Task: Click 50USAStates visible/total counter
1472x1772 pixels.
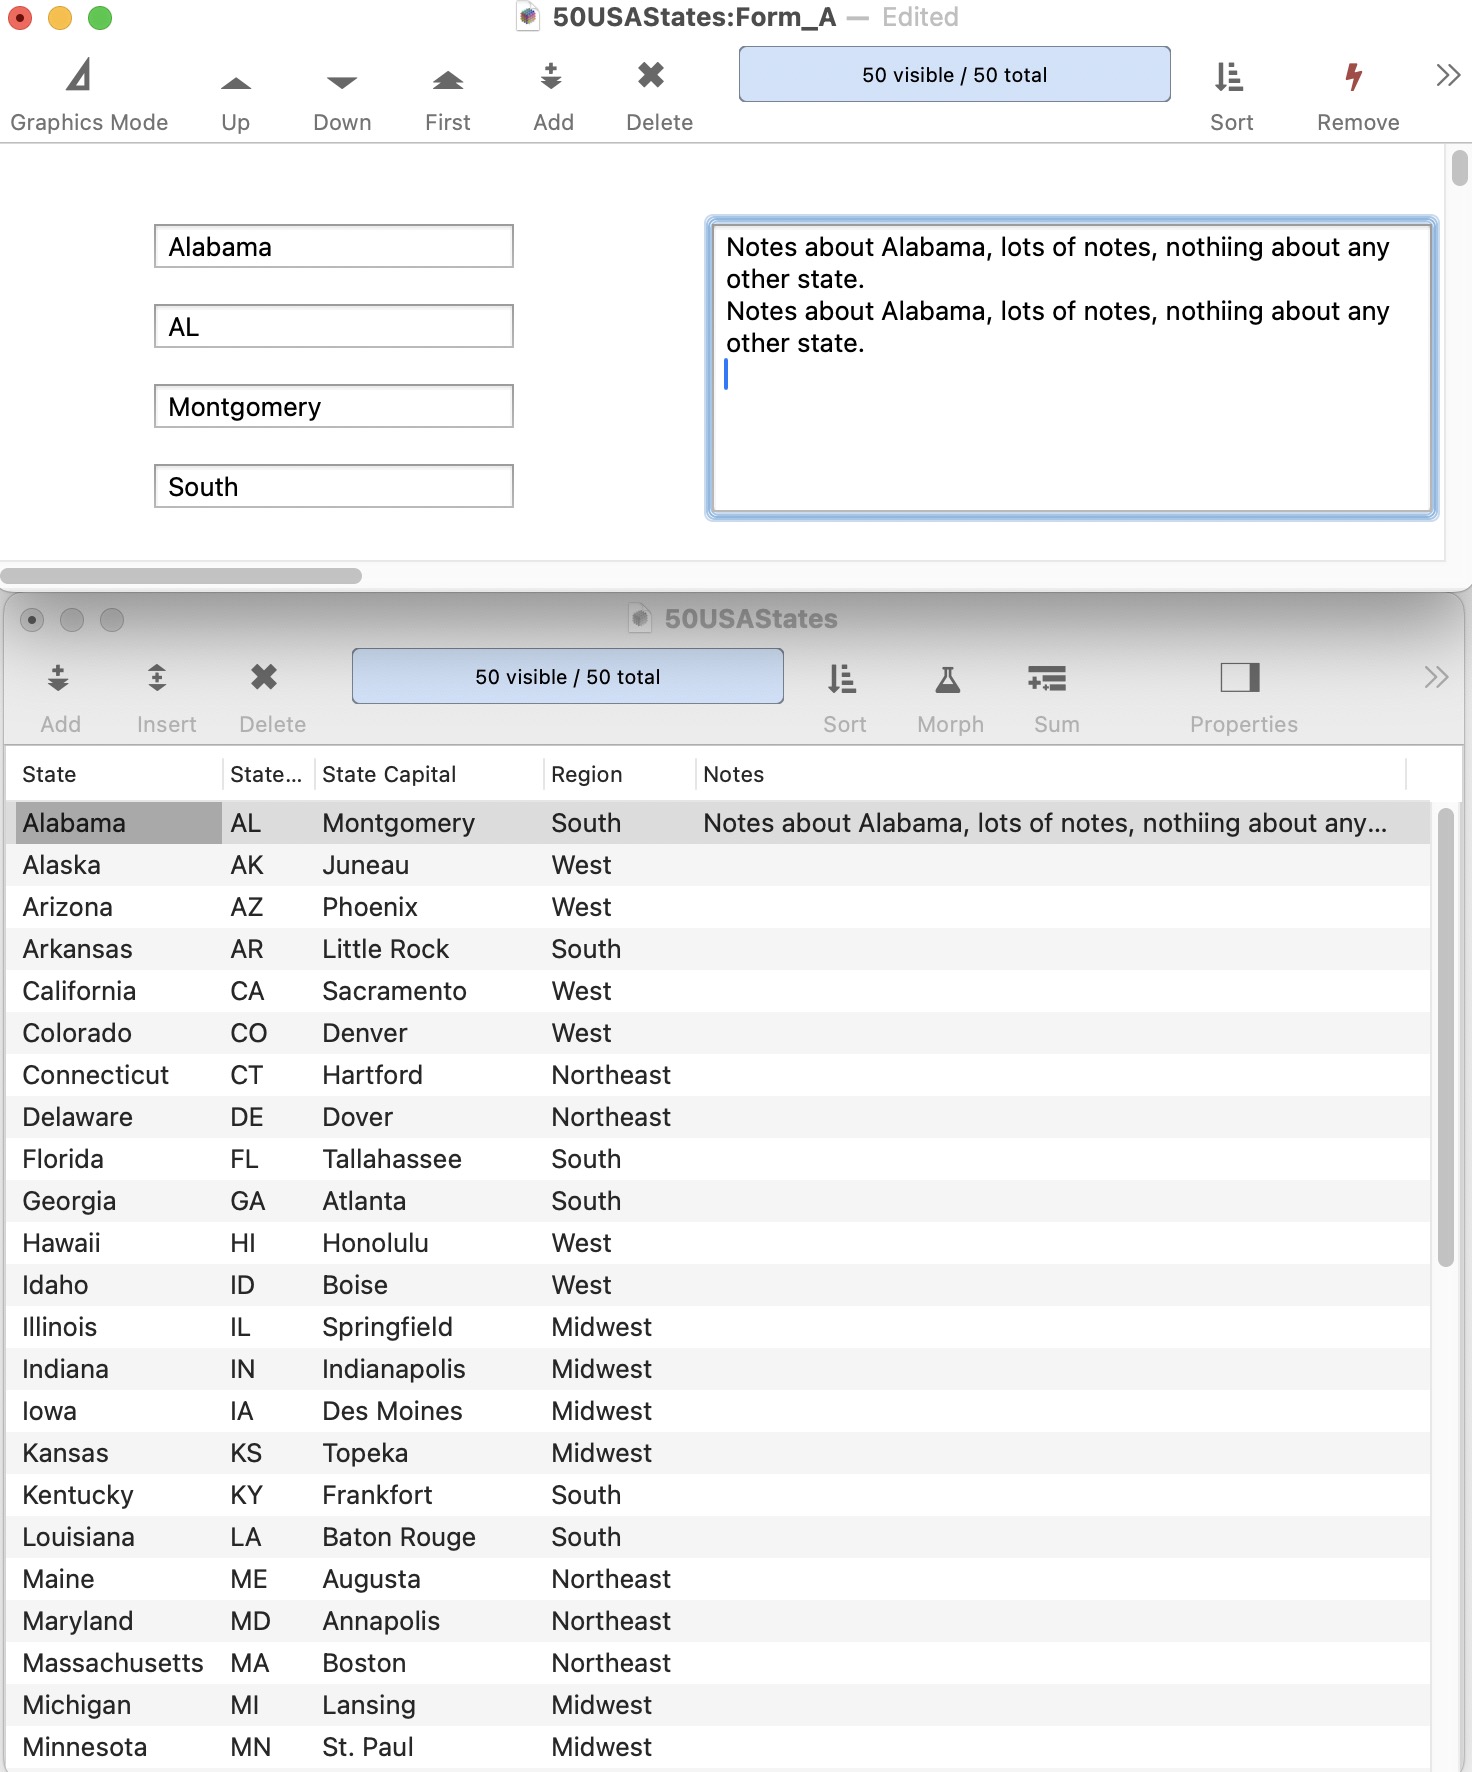Action: [x=568, y=676]
